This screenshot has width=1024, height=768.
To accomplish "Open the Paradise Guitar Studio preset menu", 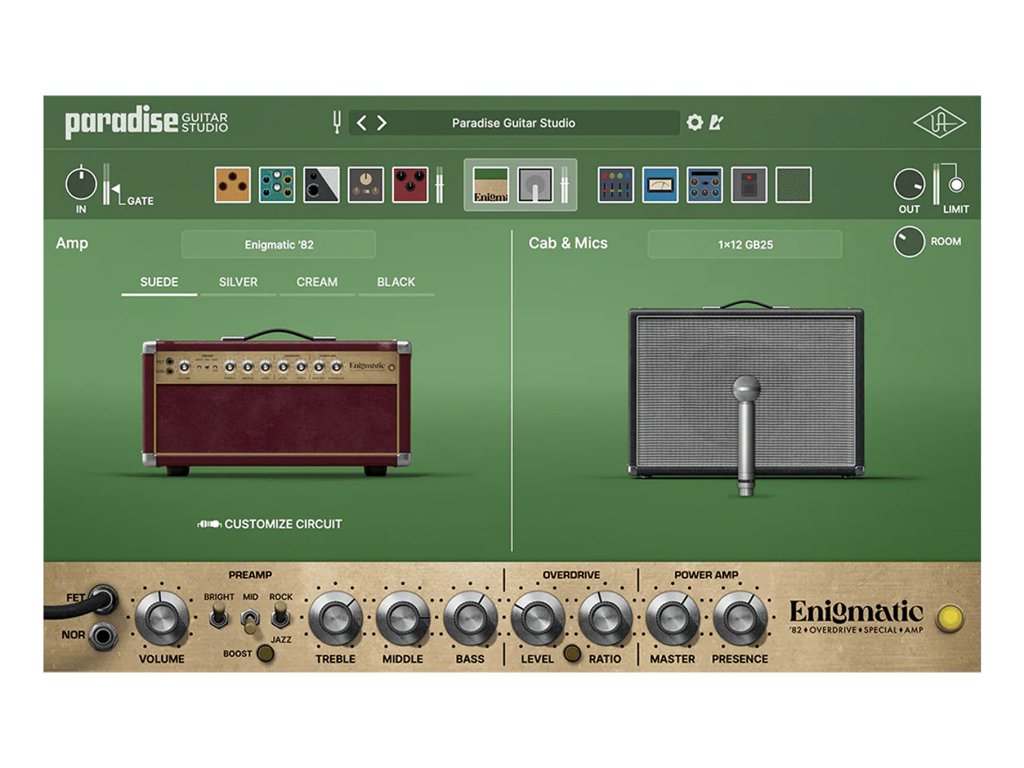I will [513, 123].
